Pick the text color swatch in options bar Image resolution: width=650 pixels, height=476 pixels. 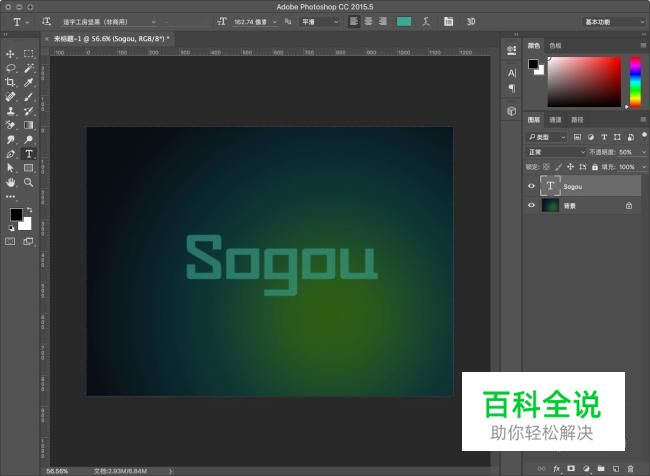point(404,22)
